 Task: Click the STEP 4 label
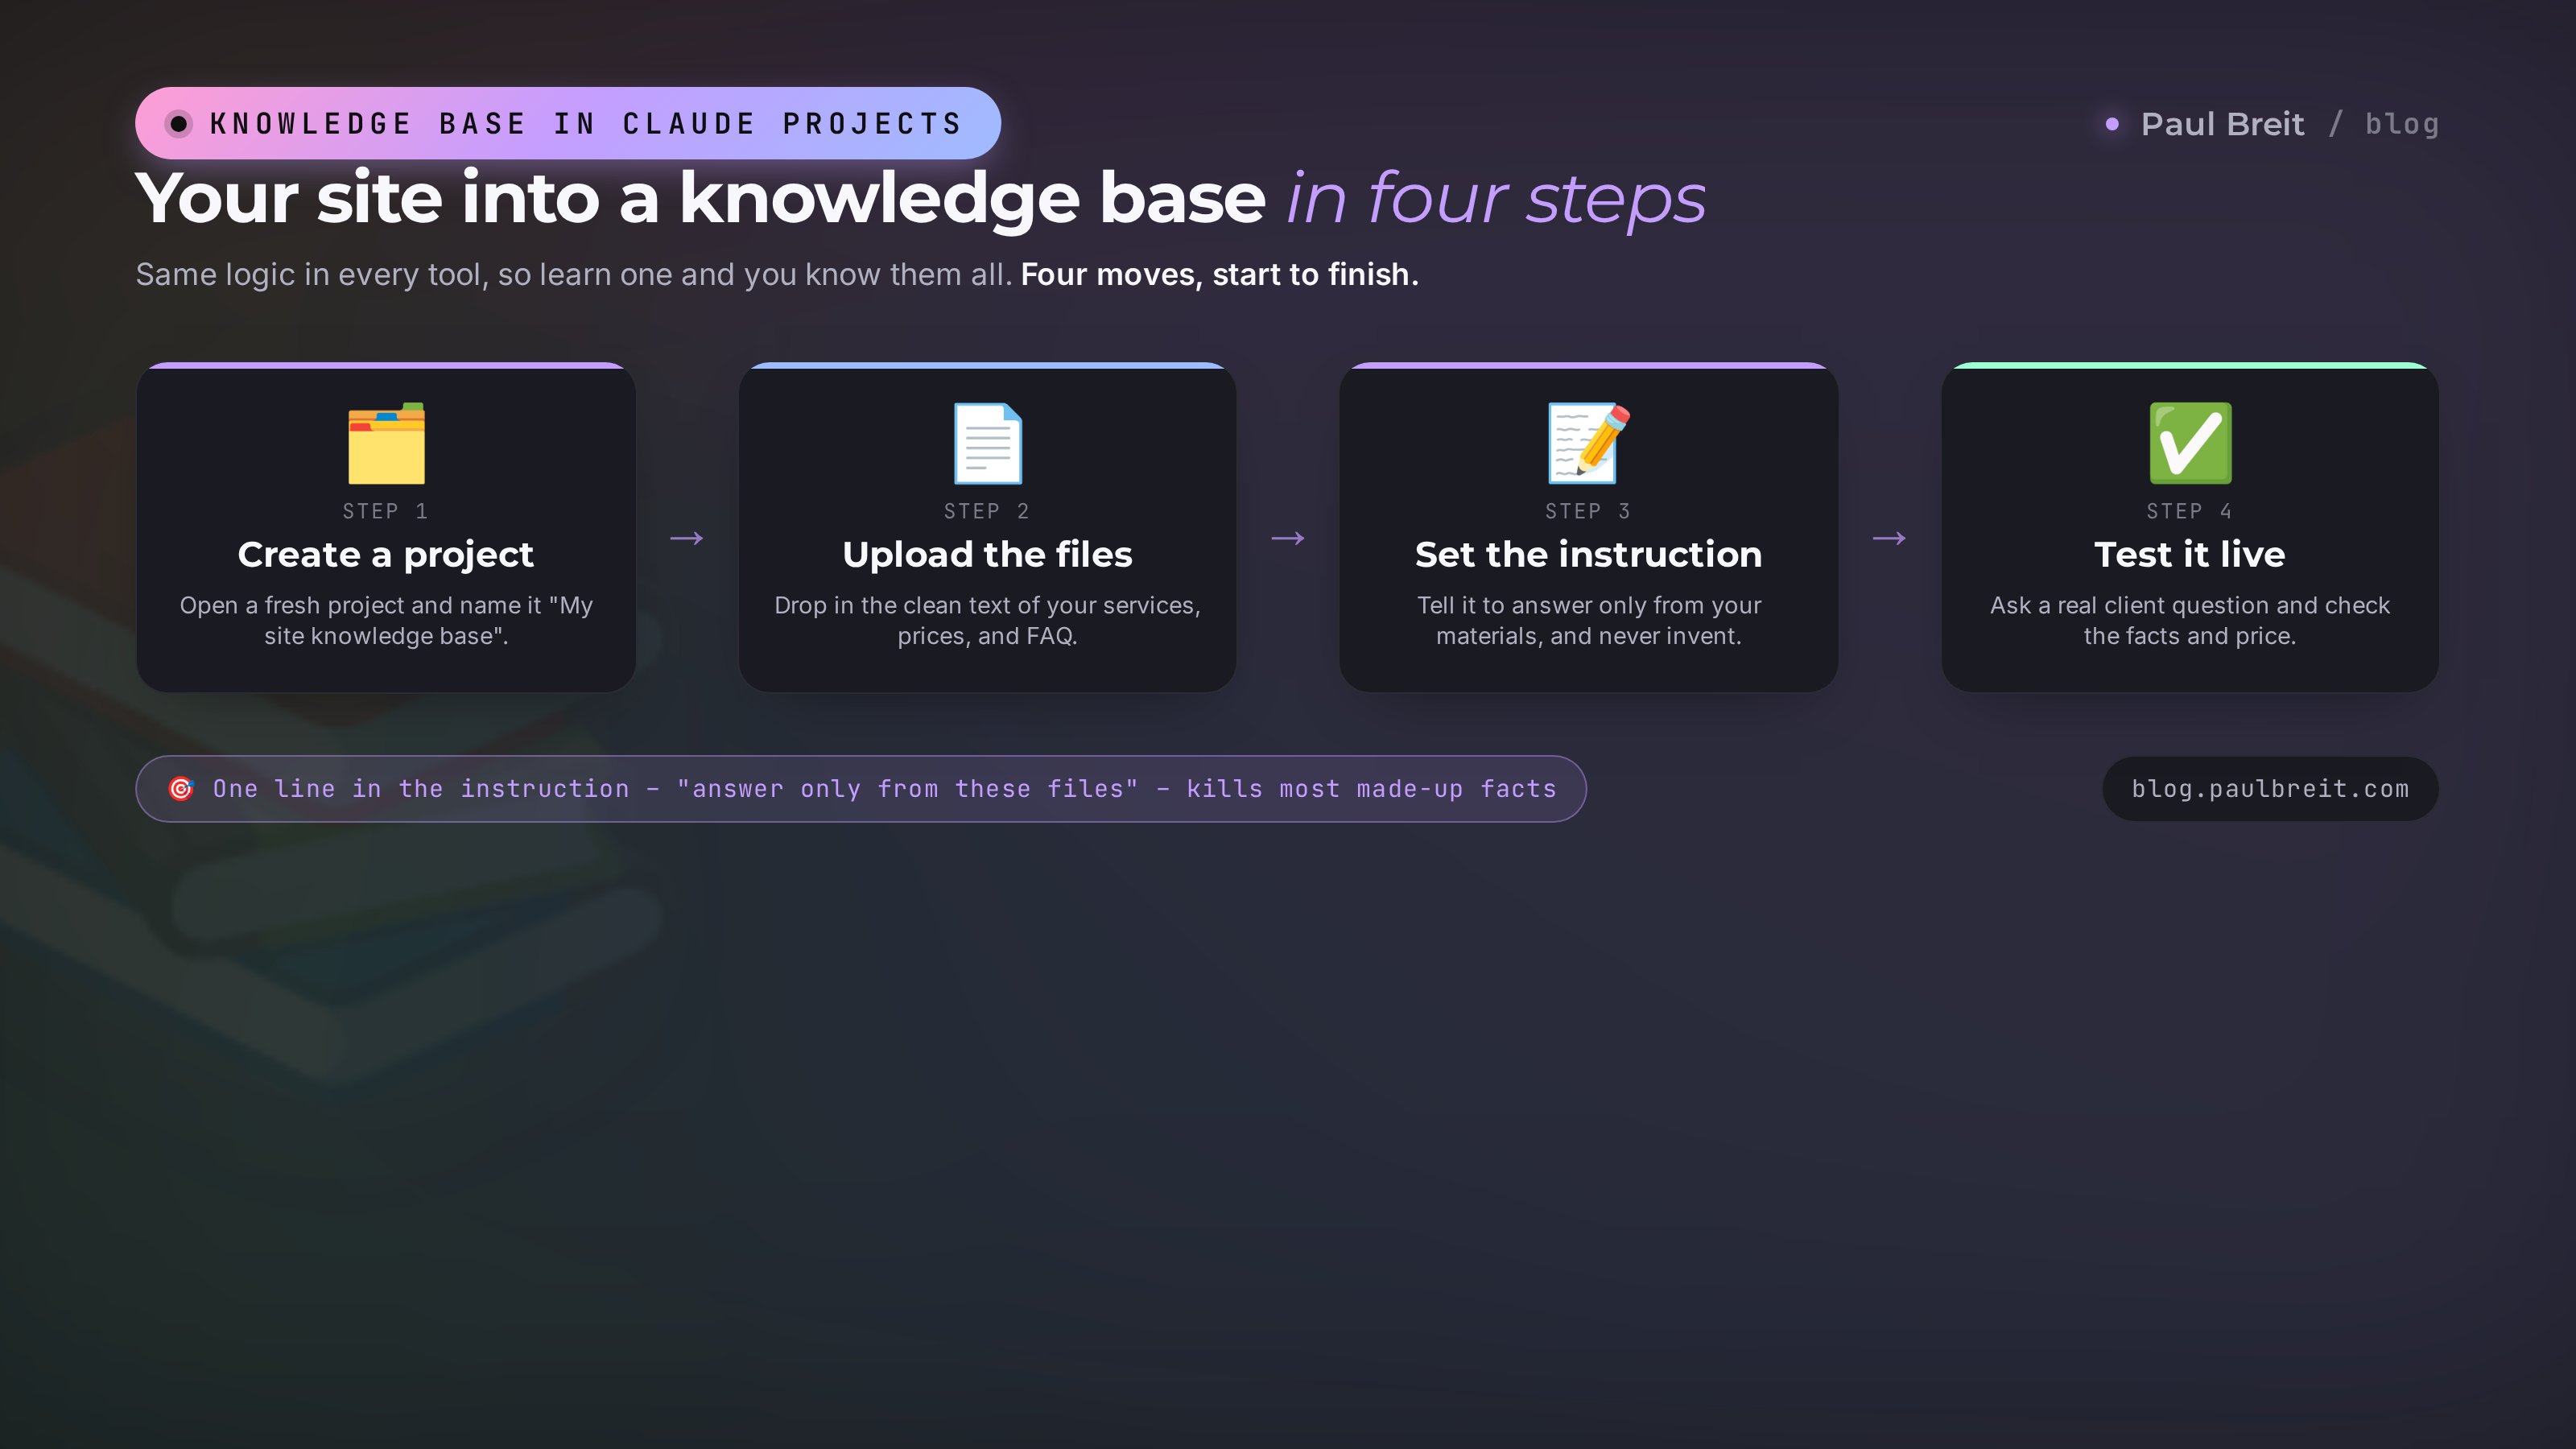2190,511
